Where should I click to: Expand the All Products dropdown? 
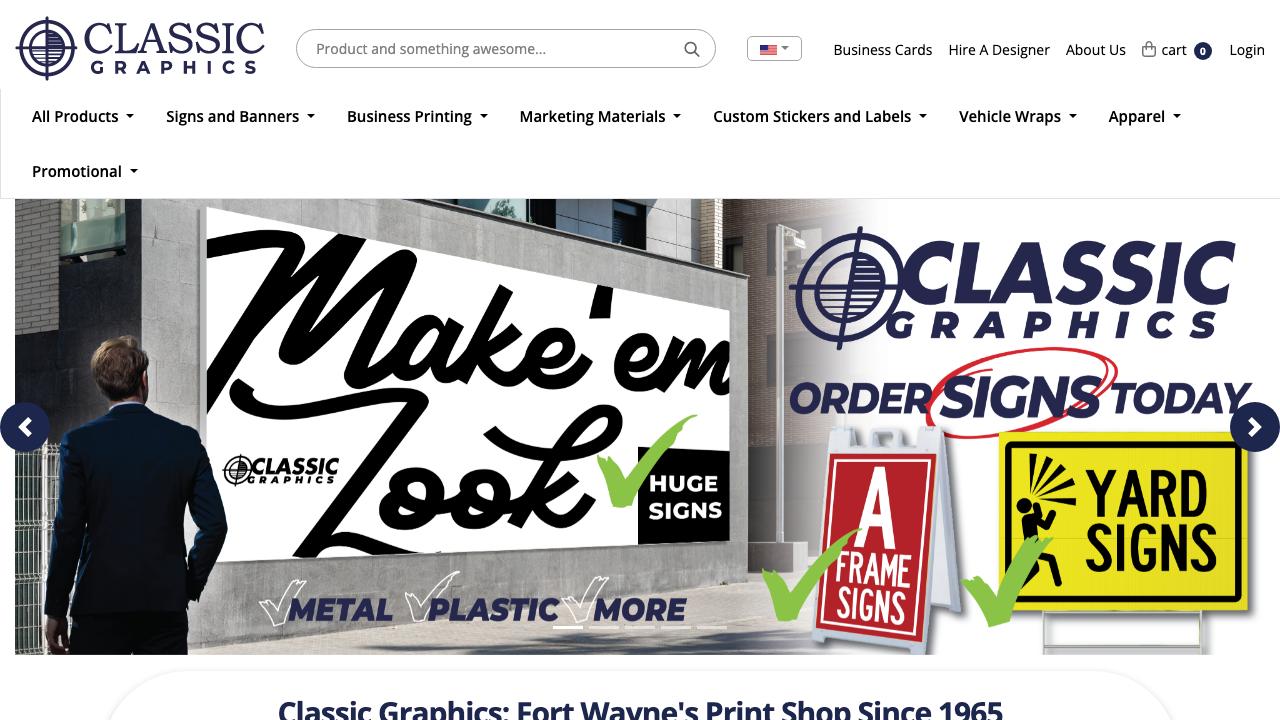[83, 116]
